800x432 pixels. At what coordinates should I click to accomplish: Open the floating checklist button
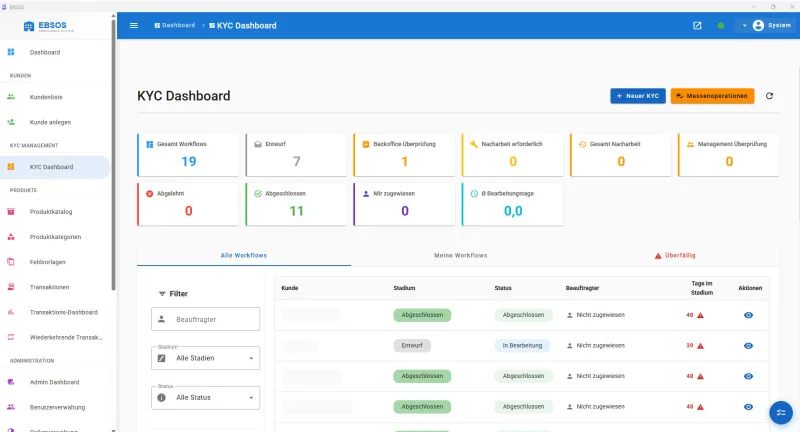point(781,413)
